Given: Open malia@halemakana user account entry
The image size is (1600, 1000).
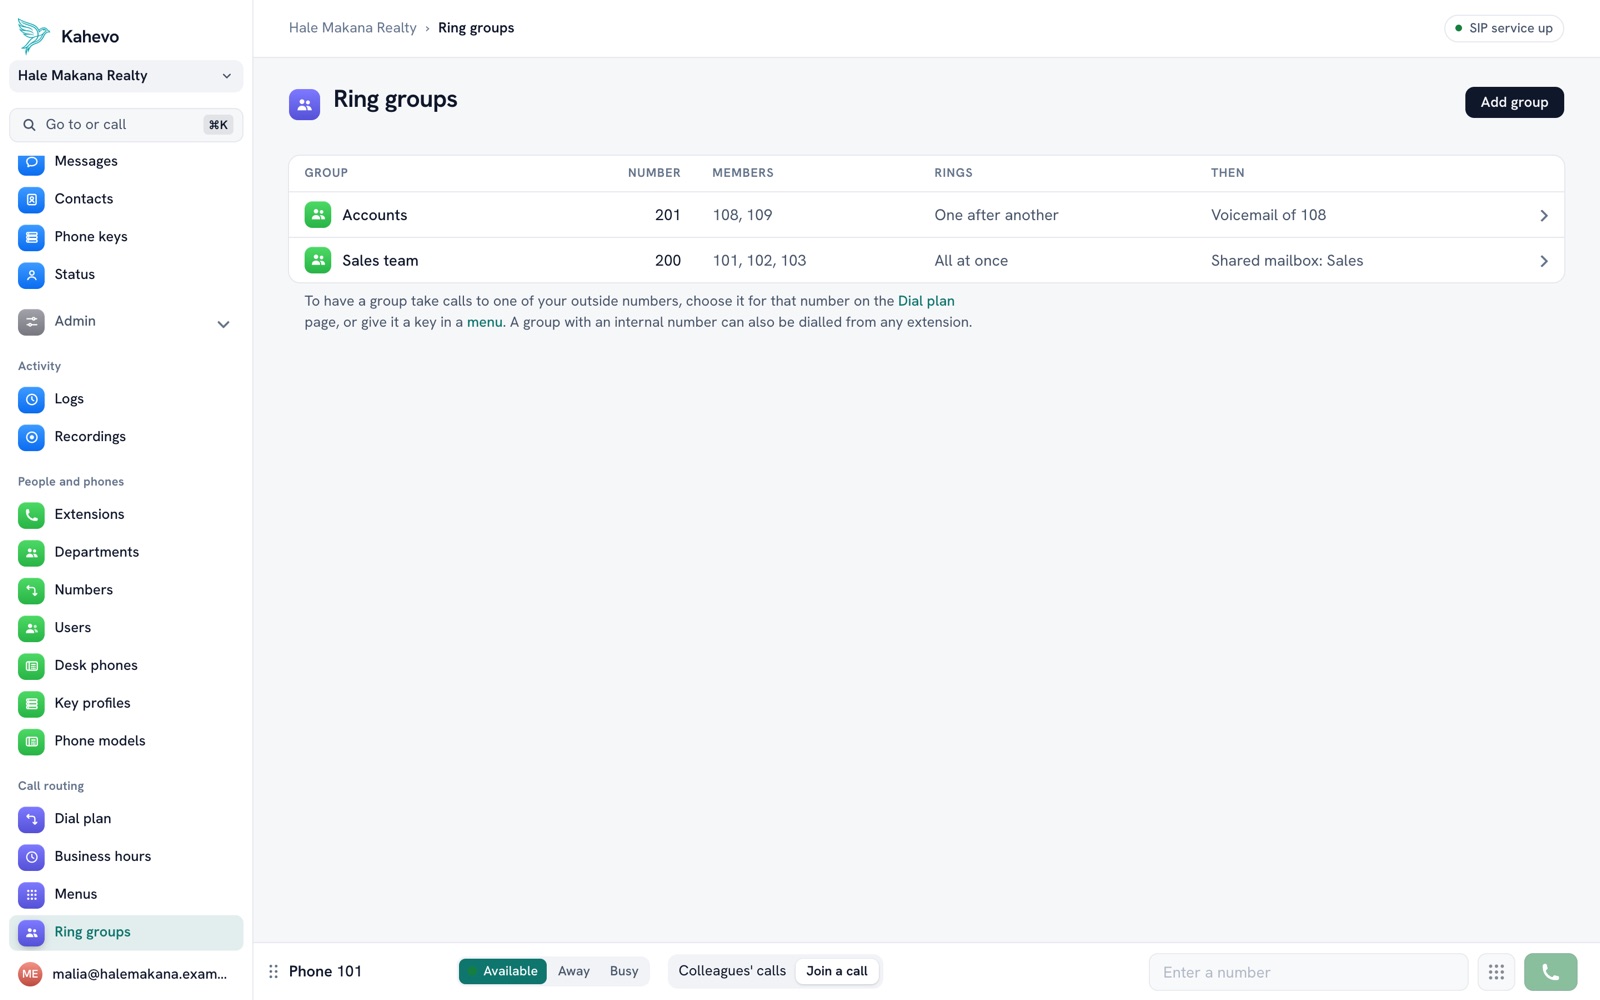Looking at the screenshot, I should (x=126, y=974).
